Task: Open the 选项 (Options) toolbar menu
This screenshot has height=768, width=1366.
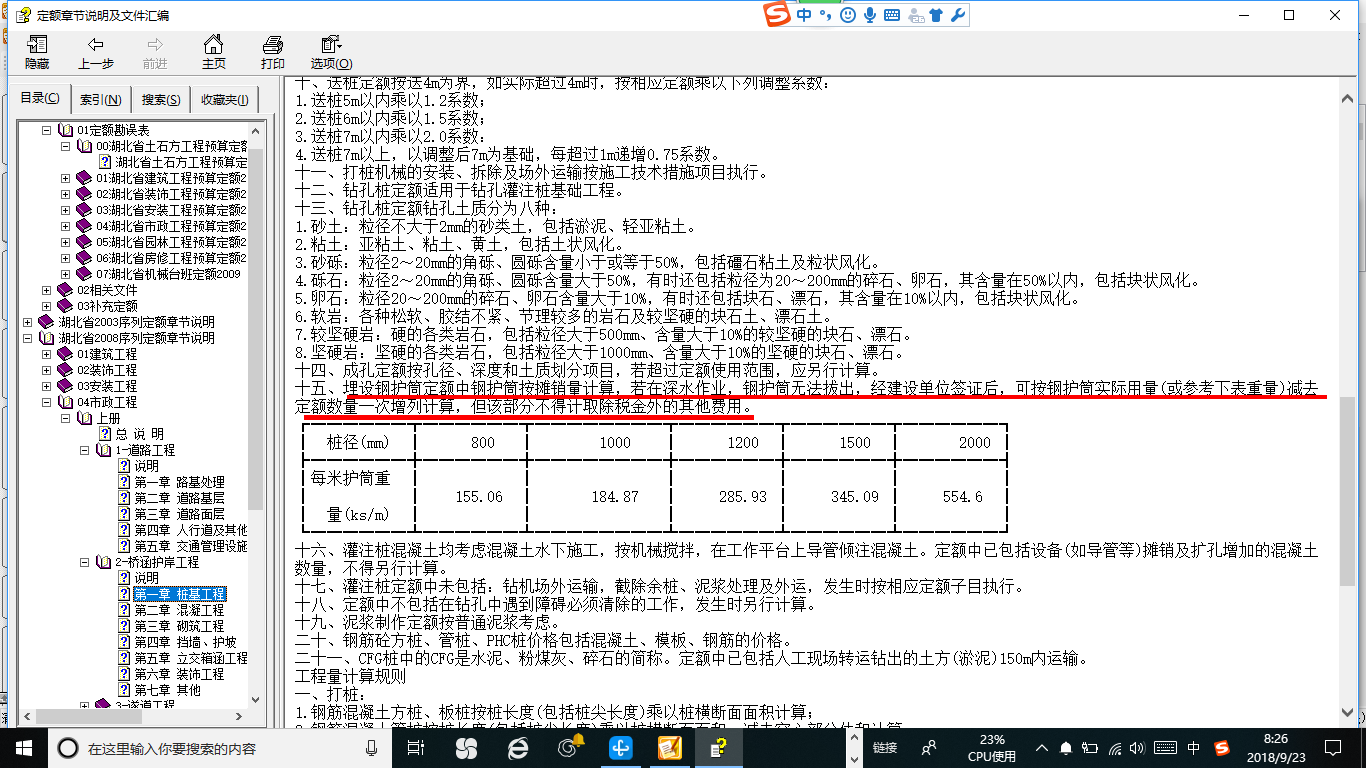Action: (x=330, y=52)
